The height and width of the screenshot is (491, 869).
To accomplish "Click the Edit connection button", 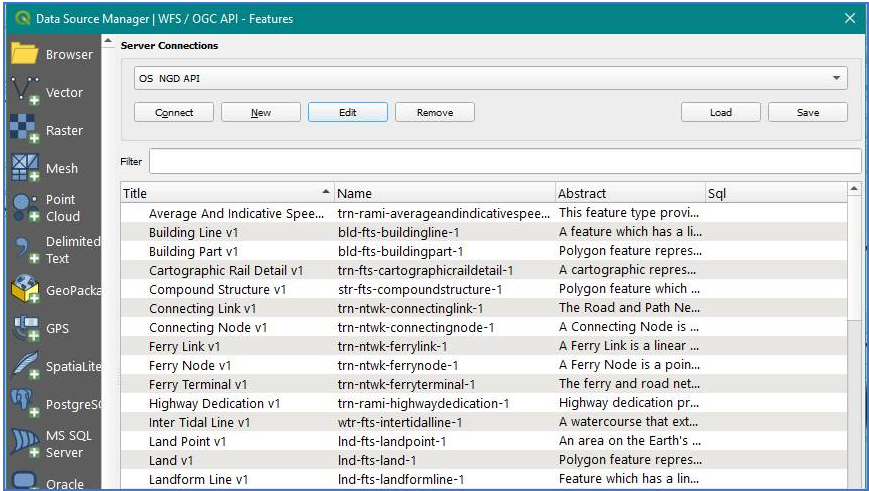I will (347, 112).
